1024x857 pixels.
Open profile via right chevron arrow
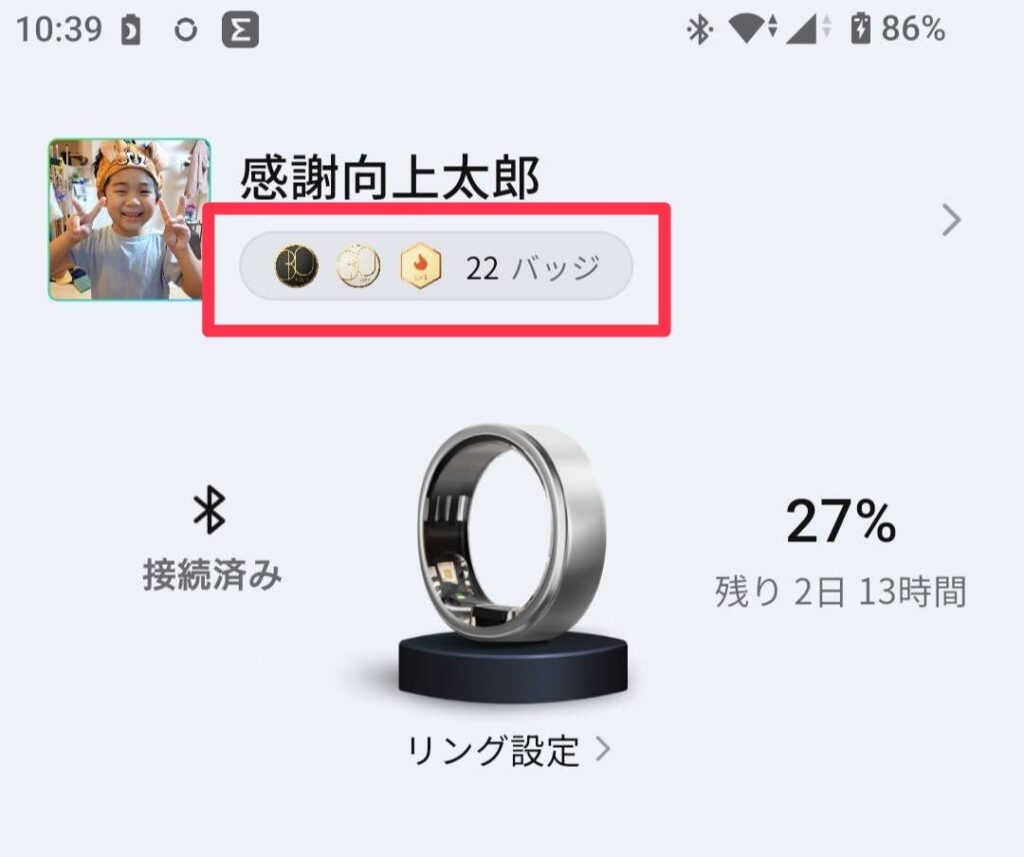click(x=952, y=220)
